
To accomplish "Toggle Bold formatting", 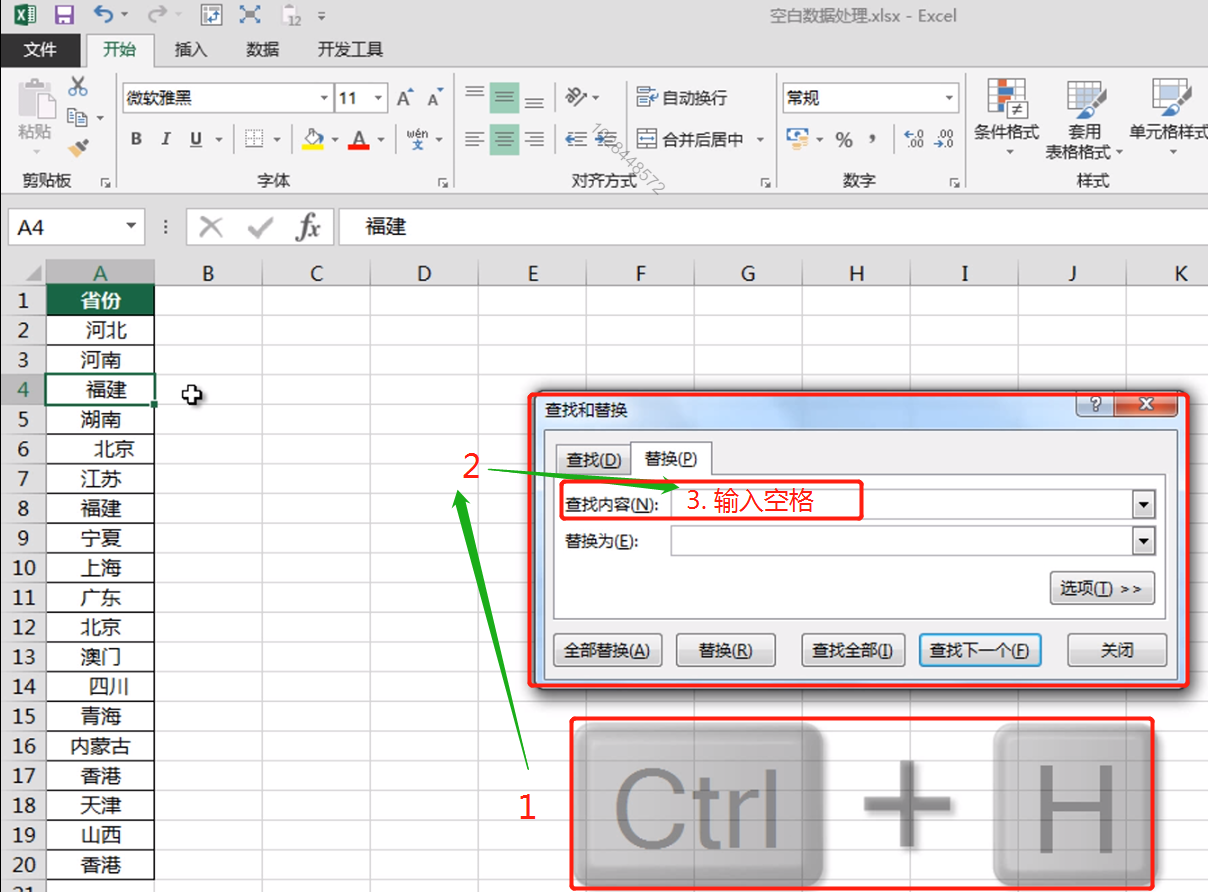I will coord(136,139).
